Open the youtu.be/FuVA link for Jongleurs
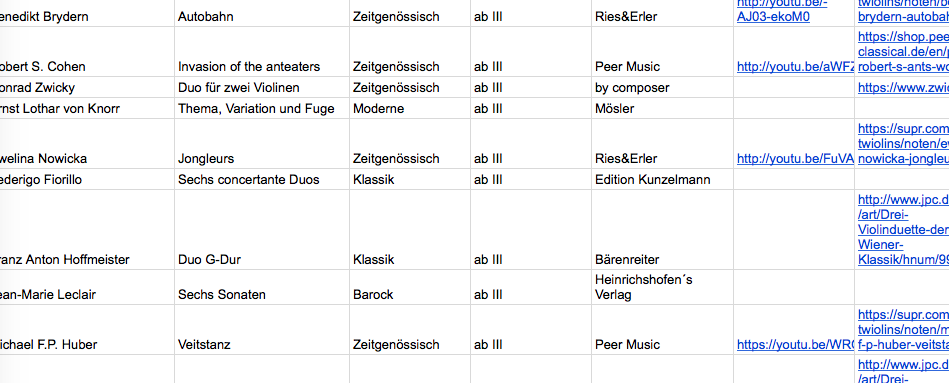949x383 pixels. tap(795, 159)
